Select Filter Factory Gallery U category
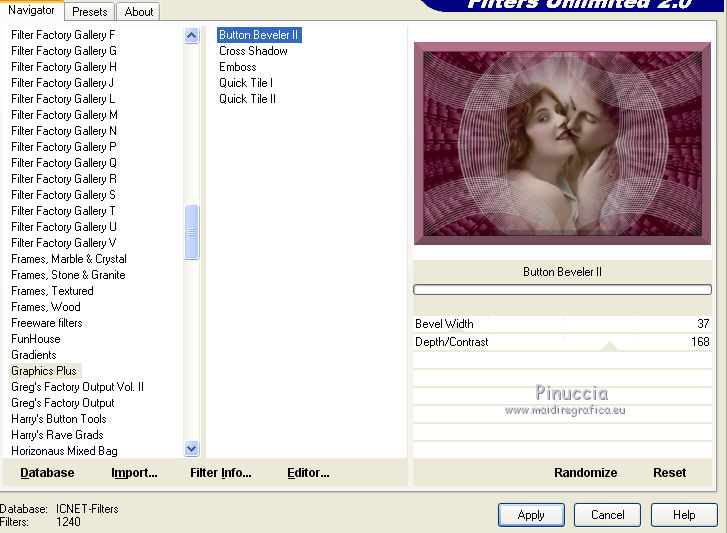Screen dimensions: 727x533 [64, 227]
